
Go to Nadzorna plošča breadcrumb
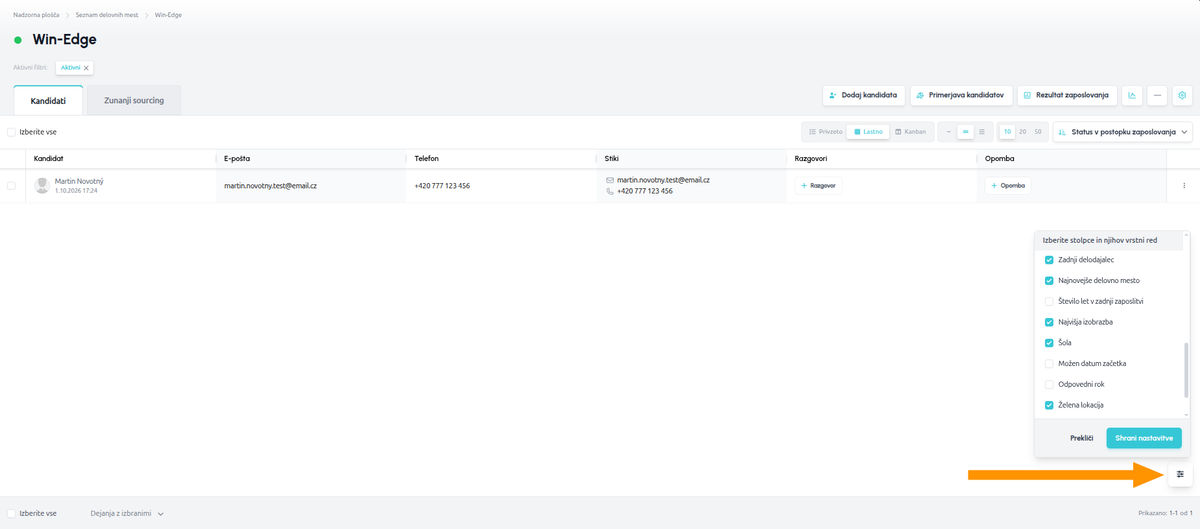[x=36, y=16]
